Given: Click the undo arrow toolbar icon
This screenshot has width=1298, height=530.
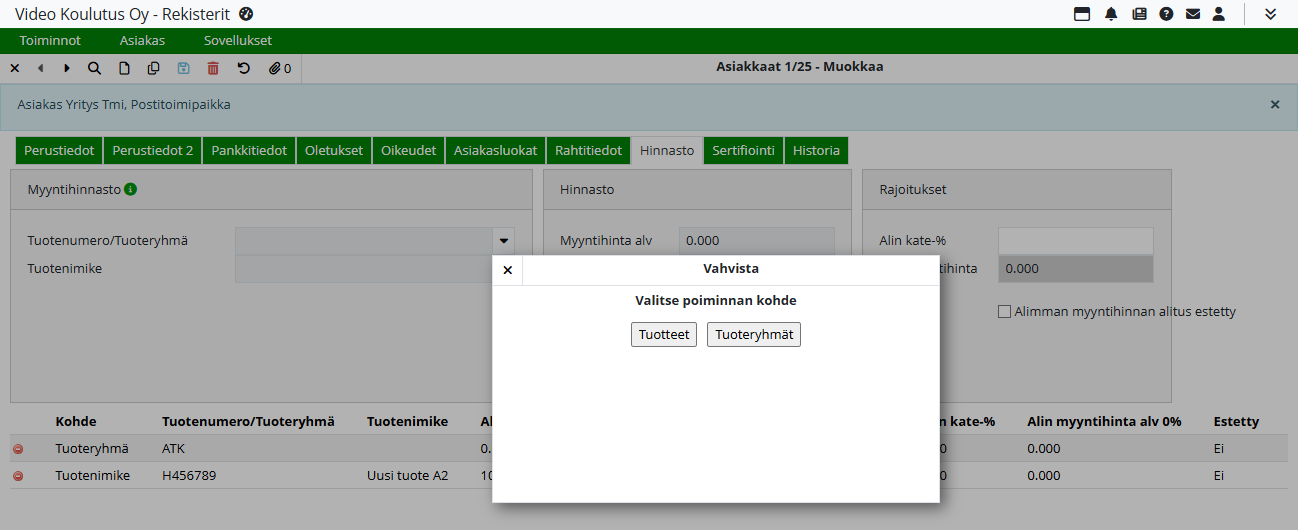Looking at the screenshot, I should (x=243, y=68).
